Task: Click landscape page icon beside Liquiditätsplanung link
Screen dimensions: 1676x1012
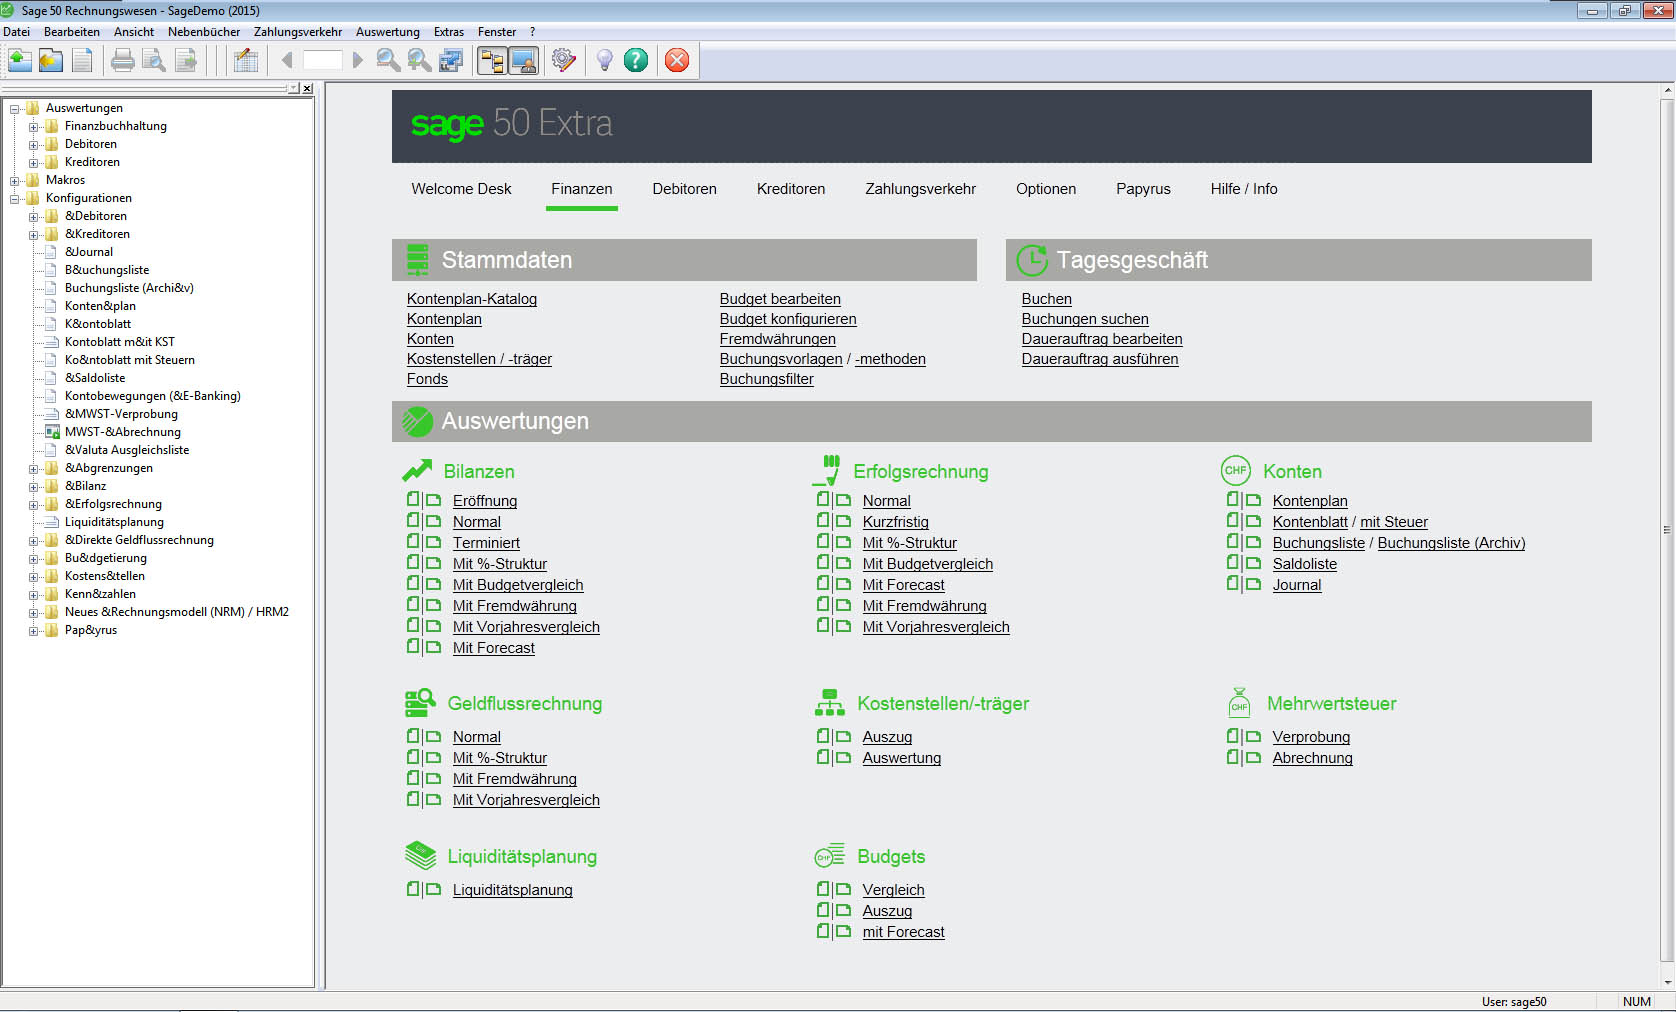Action: (433, 889)
